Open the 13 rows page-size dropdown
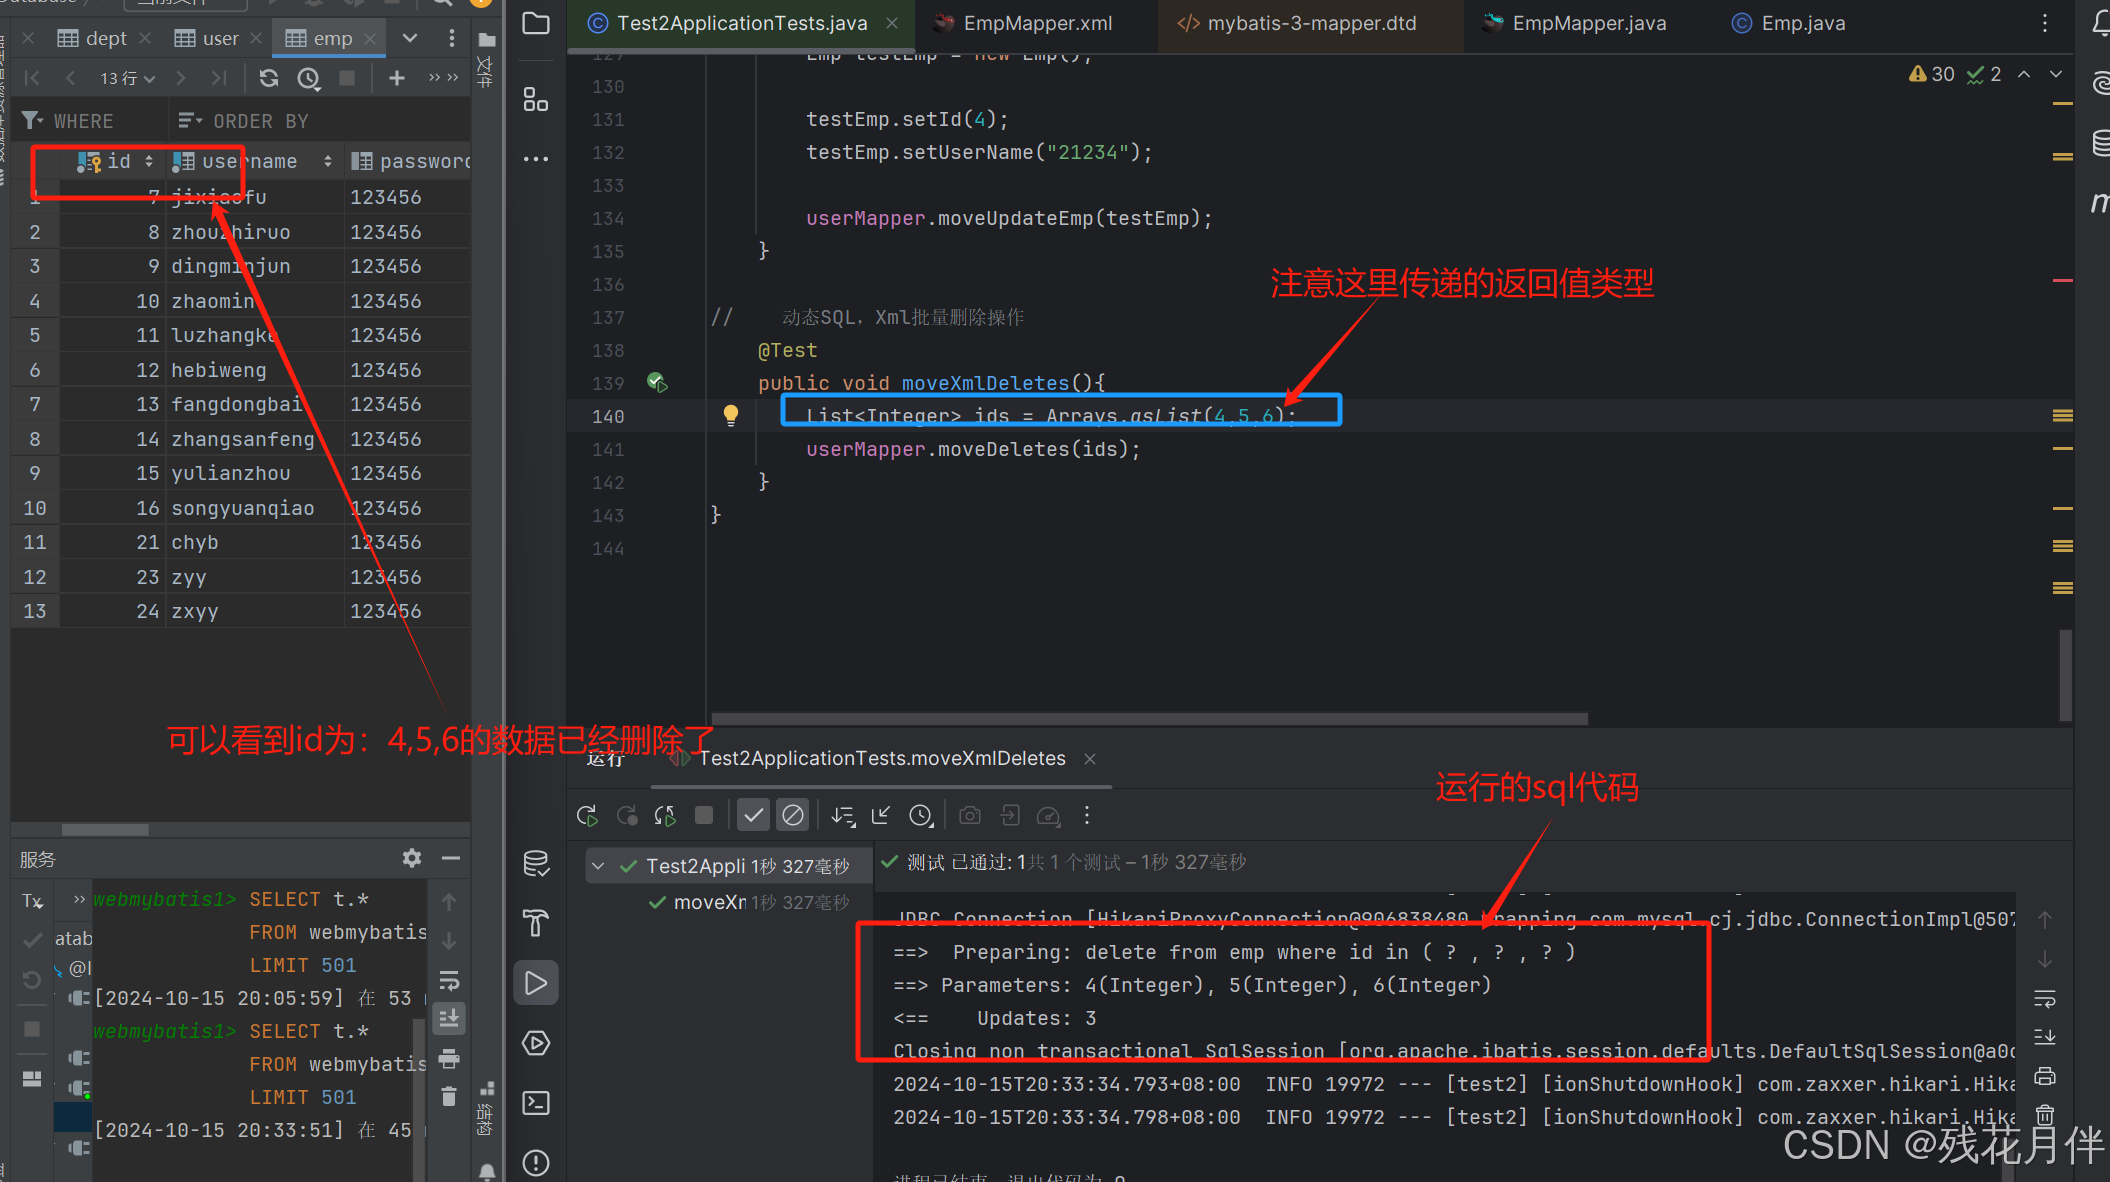The image size is (2110, 1182). pyautogui.click(x=127, y=78)
